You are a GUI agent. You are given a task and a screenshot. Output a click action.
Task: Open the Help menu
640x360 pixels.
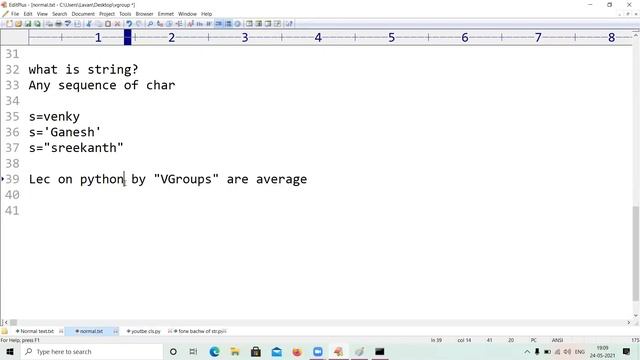tap(207, 14)
